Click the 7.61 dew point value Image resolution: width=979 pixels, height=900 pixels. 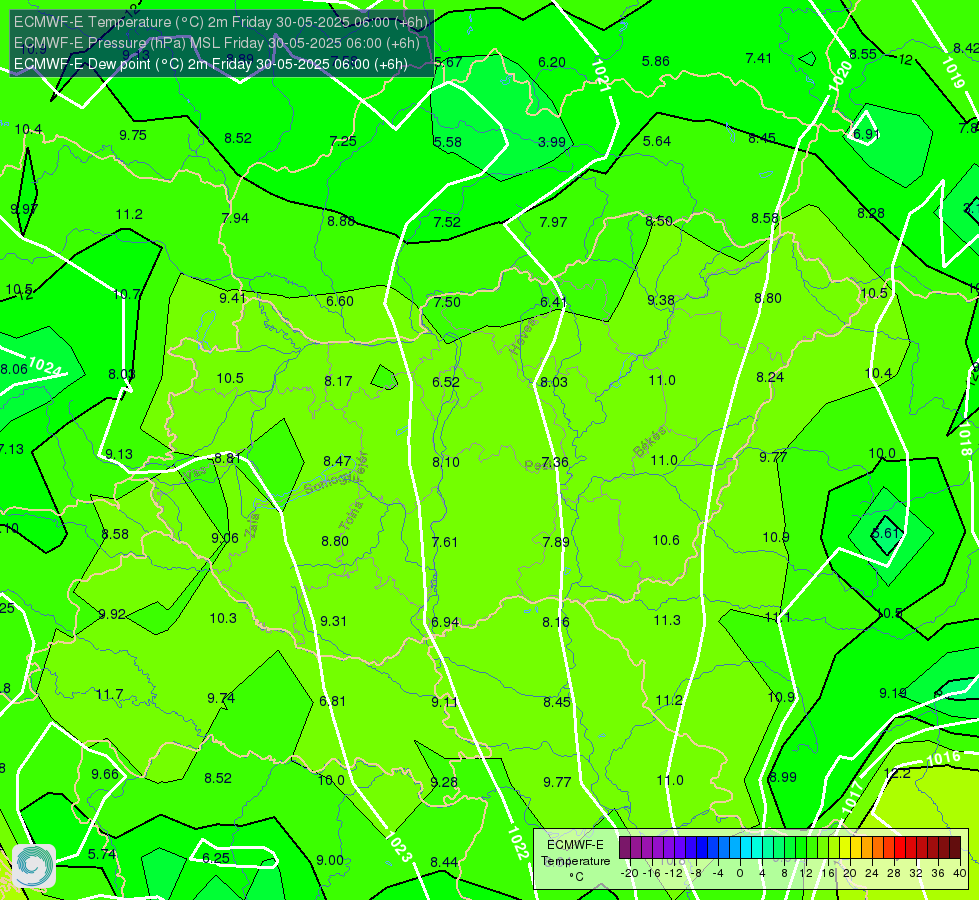coord(445,542)
